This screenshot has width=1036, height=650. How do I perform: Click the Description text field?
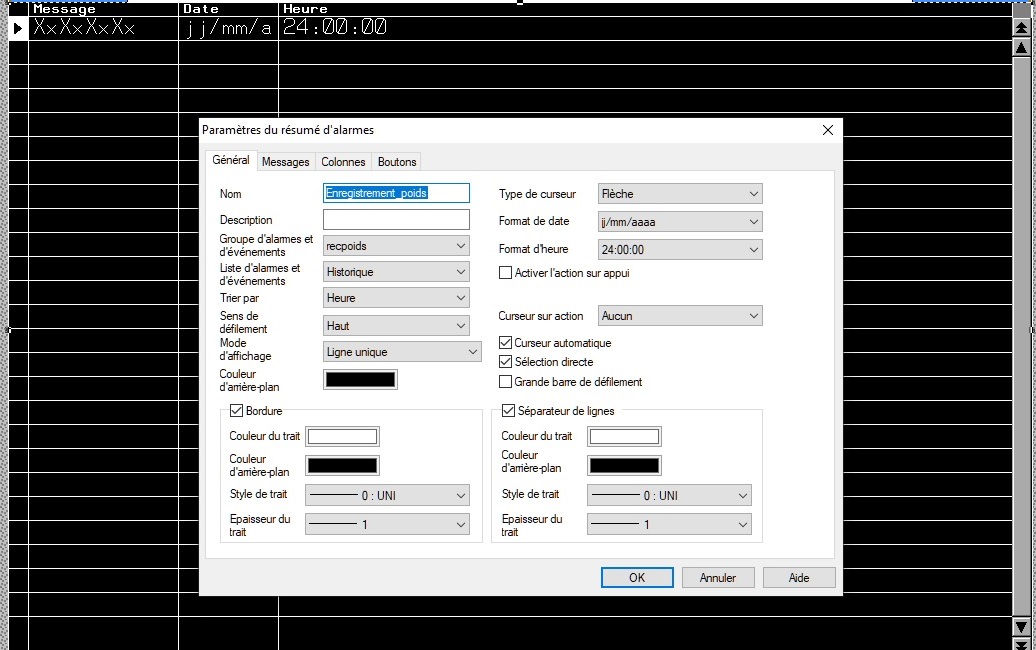(396, 220)
